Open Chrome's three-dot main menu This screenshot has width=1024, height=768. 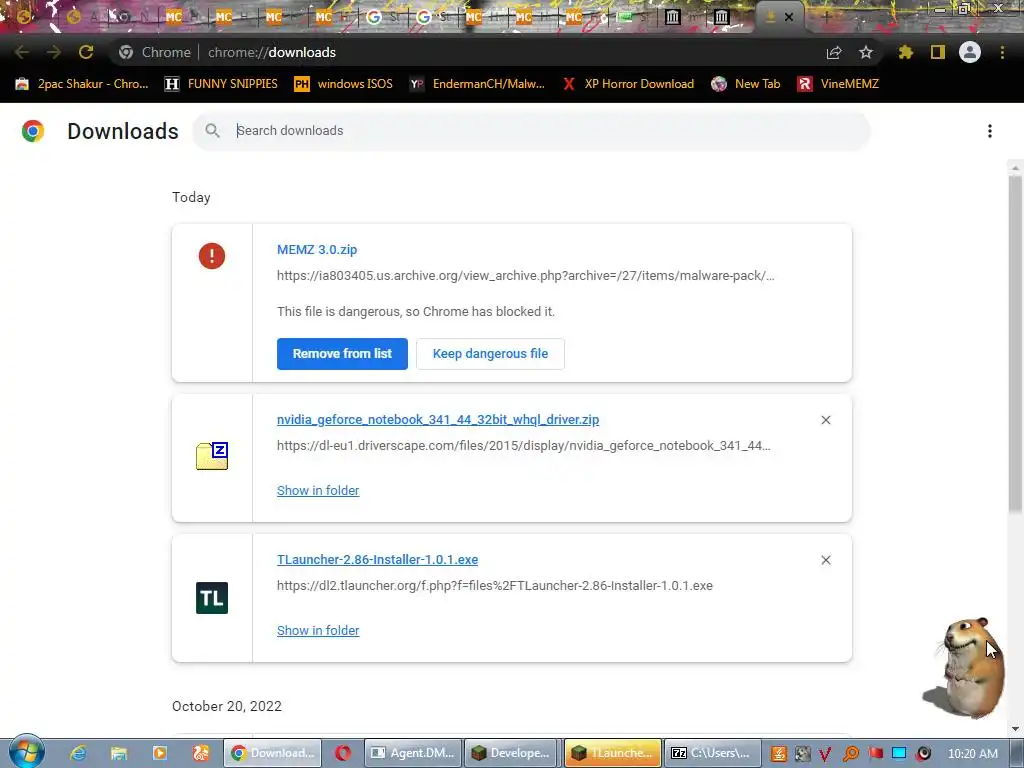pos(1002,52)
